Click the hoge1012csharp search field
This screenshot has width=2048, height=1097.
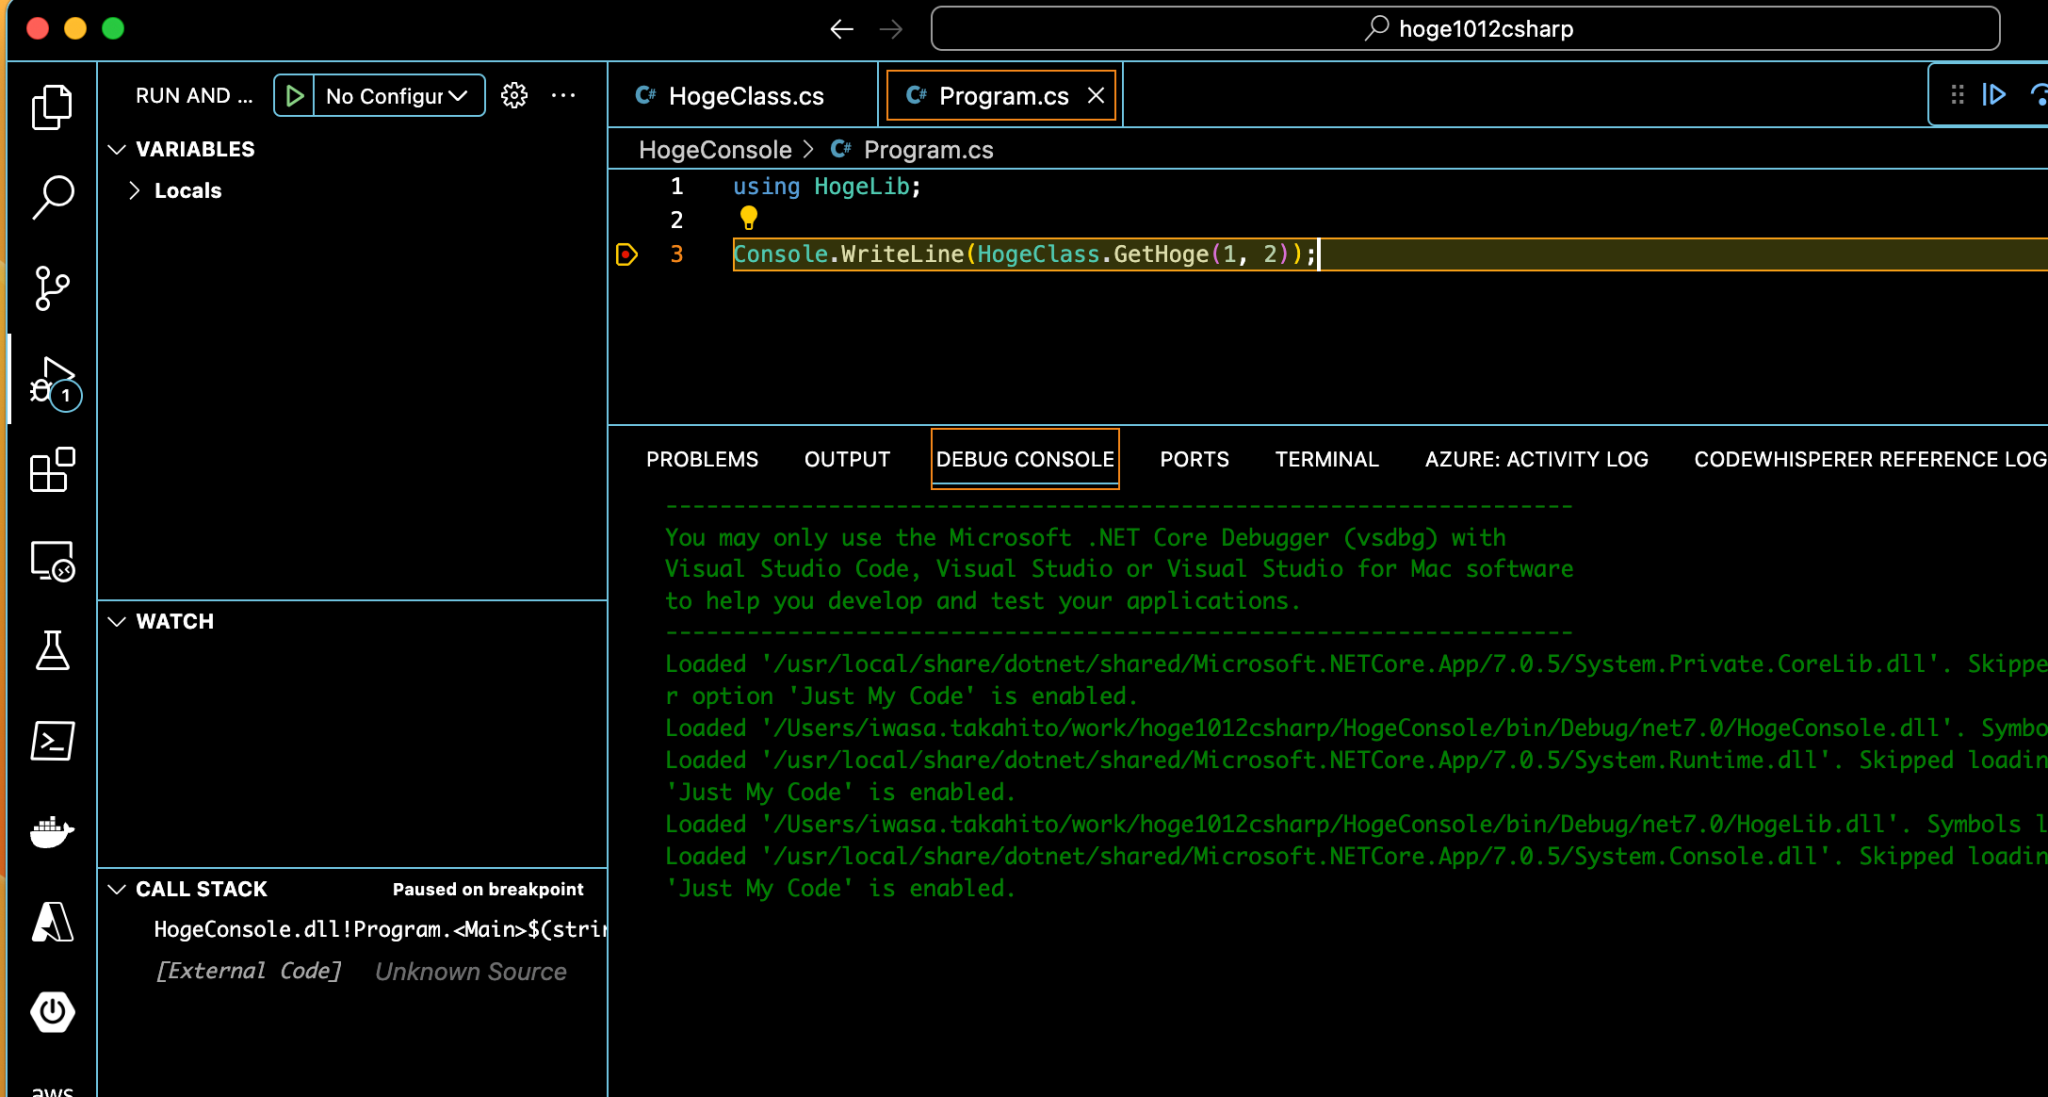tap(1463, 28)
